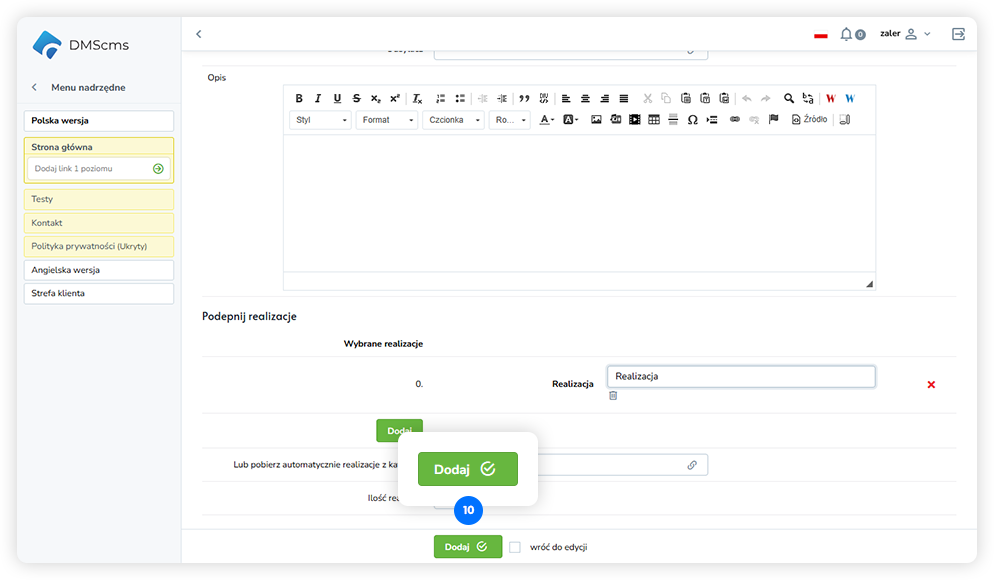Apply italic formatting in the editor
The height and width of the screenshot is (580, 994).
point(318,98)
